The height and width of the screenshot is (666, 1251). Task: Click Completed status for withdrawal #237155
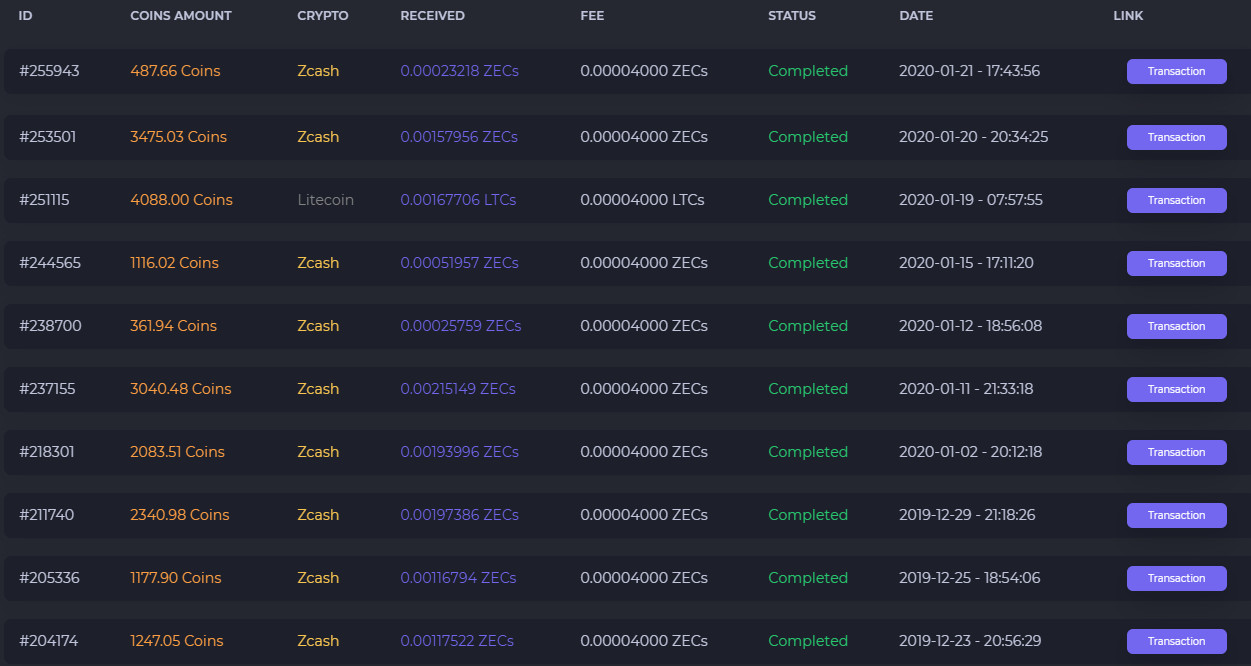coord(807,389)
